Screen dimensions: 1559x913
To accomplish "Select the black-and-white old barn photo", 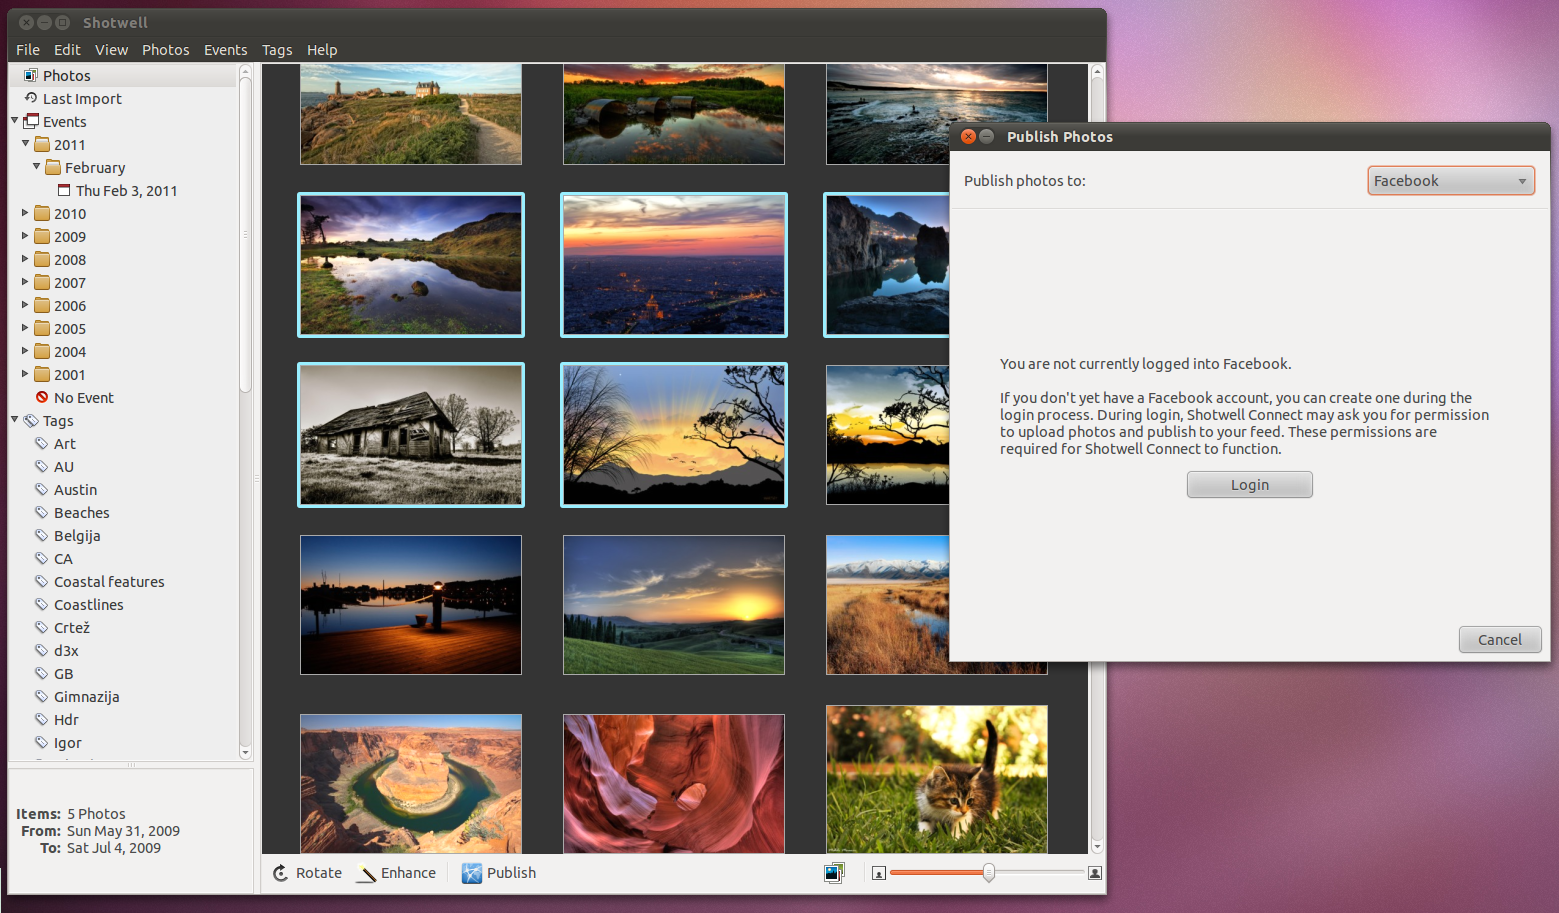I will (411, 435).
